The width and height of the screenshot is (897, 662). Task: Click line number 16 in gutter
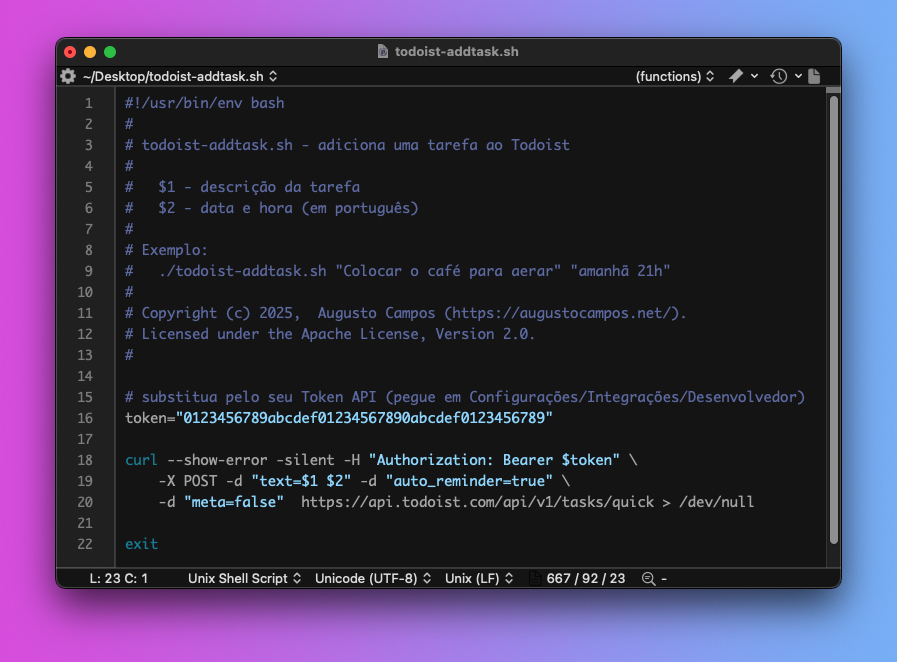point(85,418)
